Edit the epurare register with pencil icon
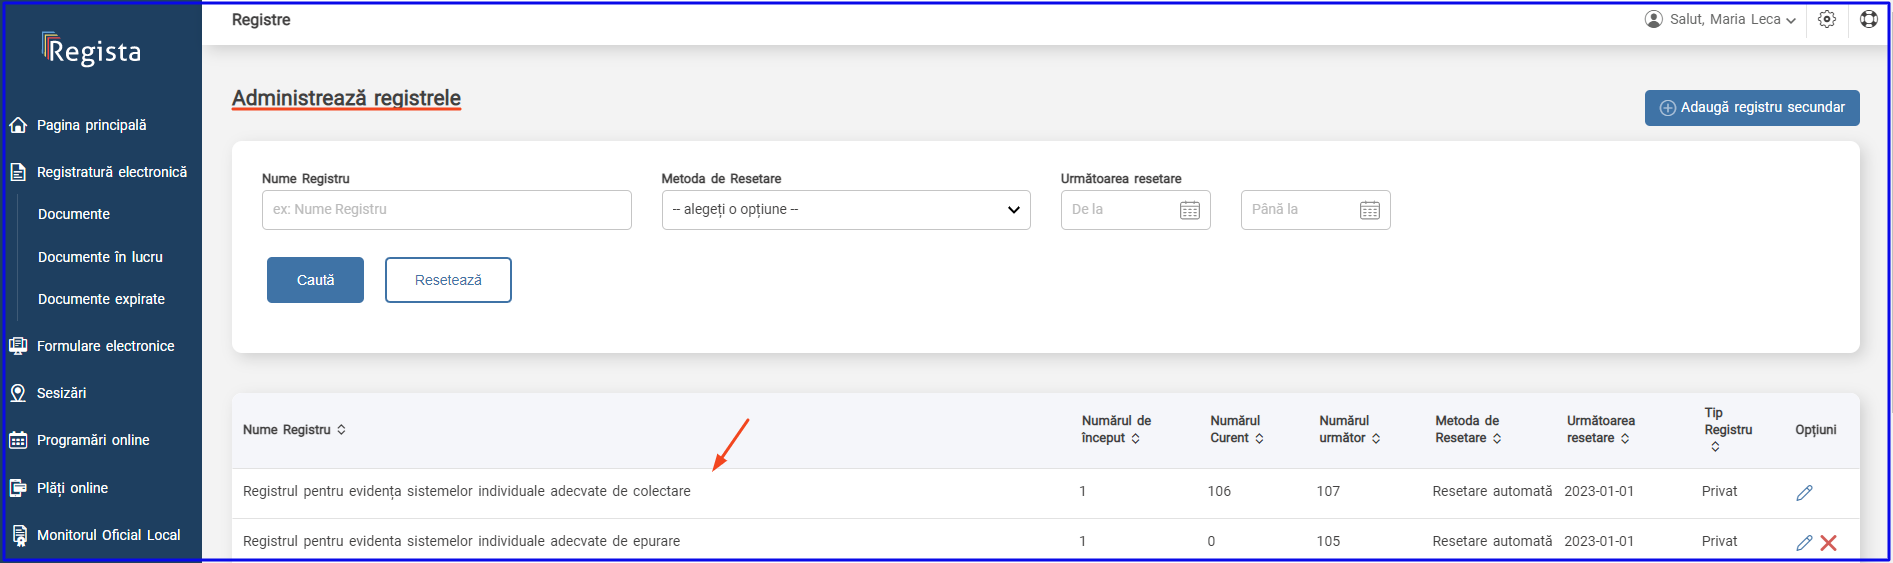This screenshot has height=563, width=1893. click(1804, 543)
